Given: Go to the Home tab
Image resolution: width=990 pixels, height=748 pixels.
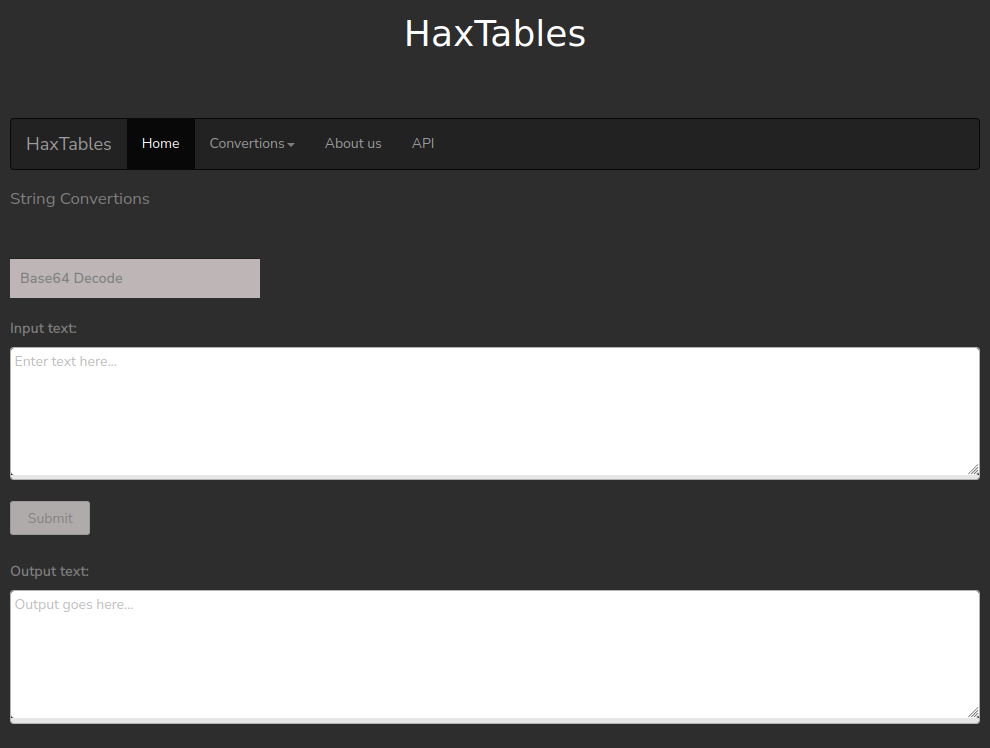Looking at the screenshot, I should tap(161, 144).
